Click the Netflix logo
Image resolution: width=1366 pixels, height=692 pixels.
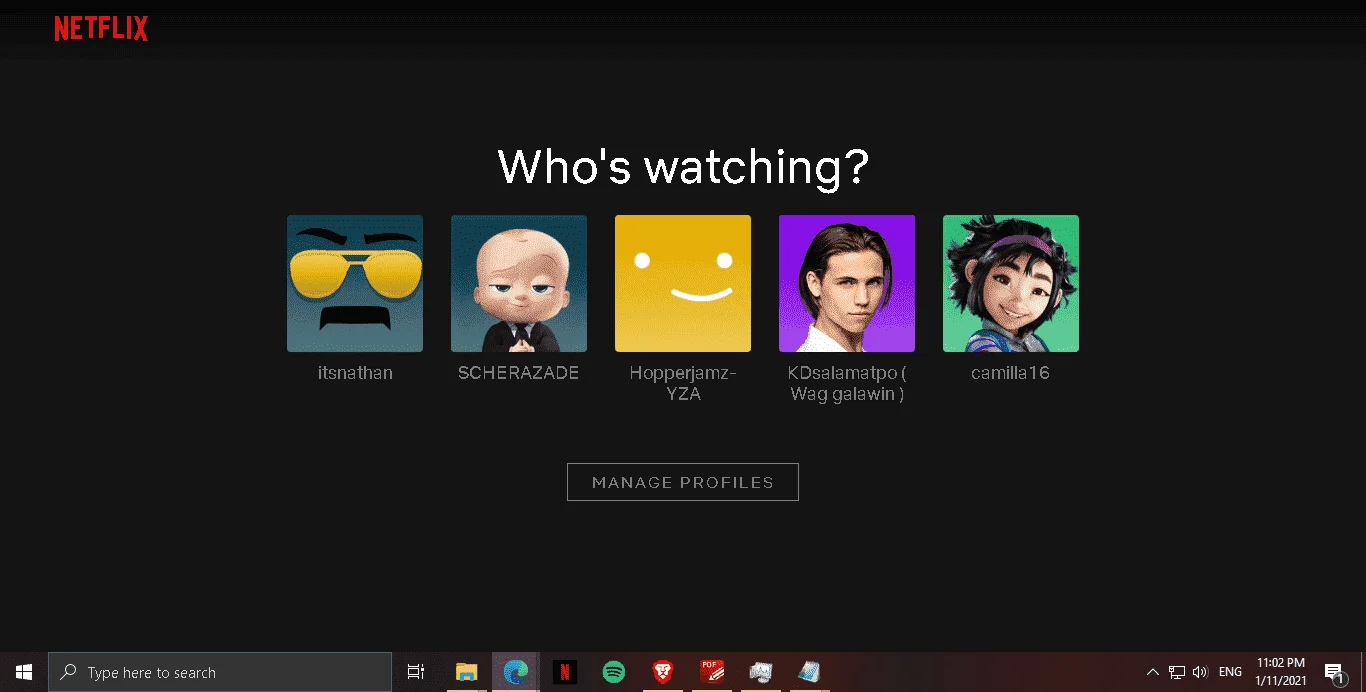[x=101, y=29]
